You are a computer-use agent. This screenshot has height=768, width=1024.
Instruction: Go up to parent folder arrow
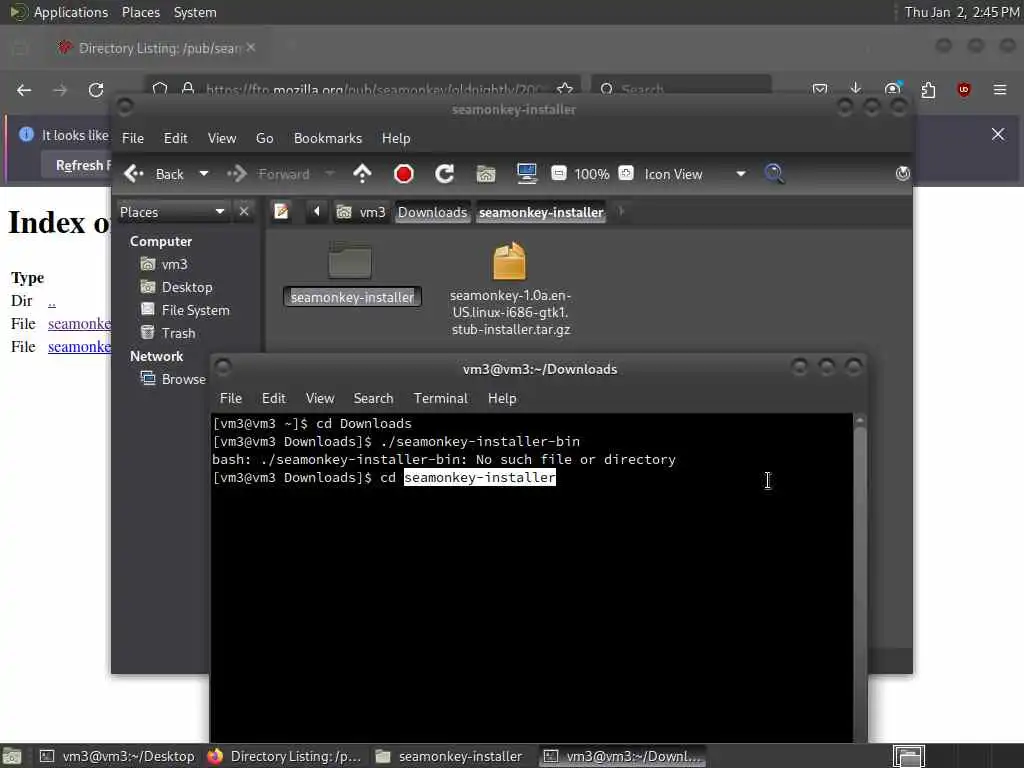tap(362, 174)
